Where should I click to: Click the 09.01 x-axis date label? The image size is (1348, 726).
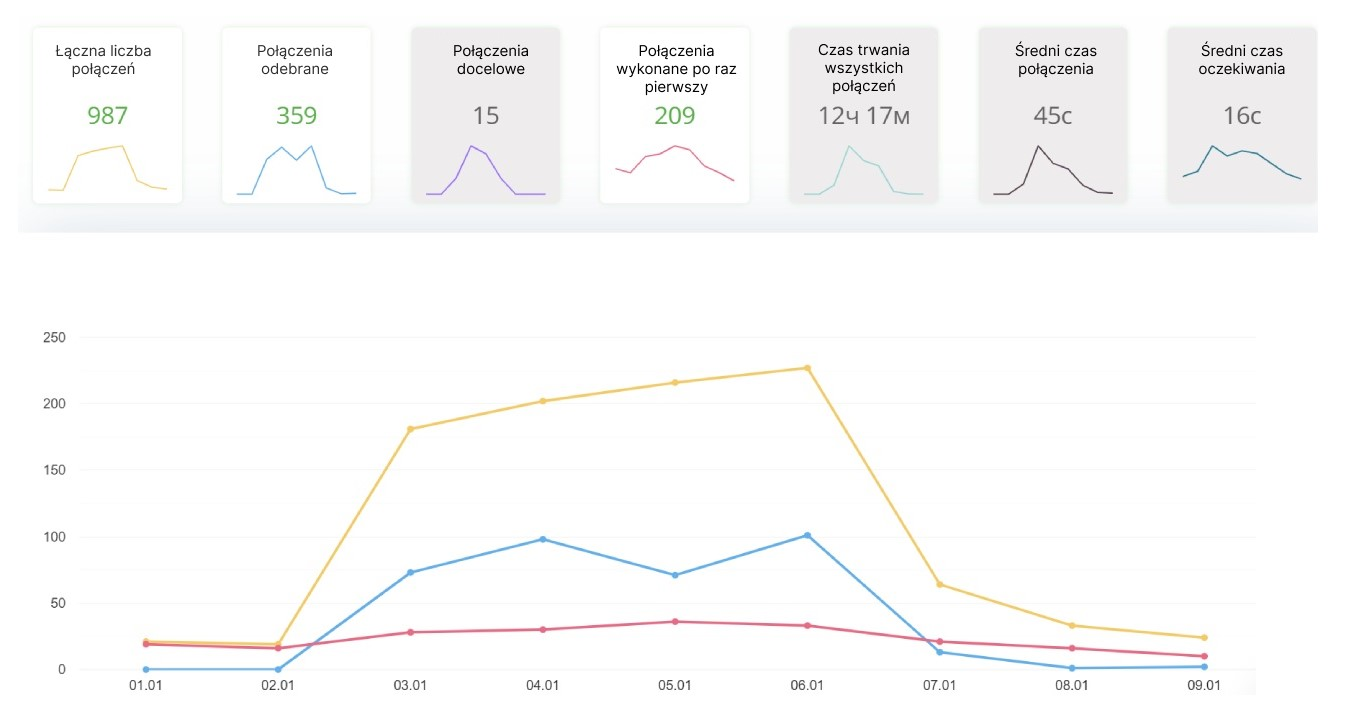pyautogui.click(x=1204, y=686)
